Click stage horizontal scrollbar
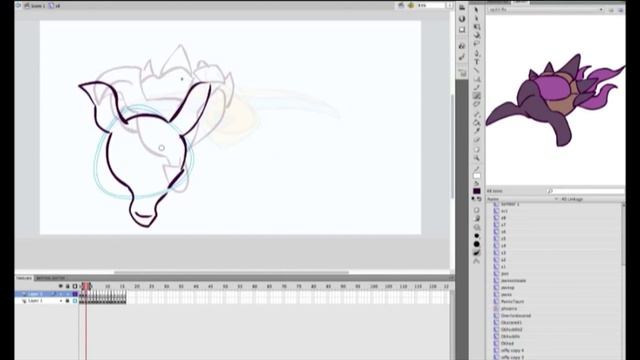Image resolution: width=640 pixels, height=360 pixels. [231, 272]
